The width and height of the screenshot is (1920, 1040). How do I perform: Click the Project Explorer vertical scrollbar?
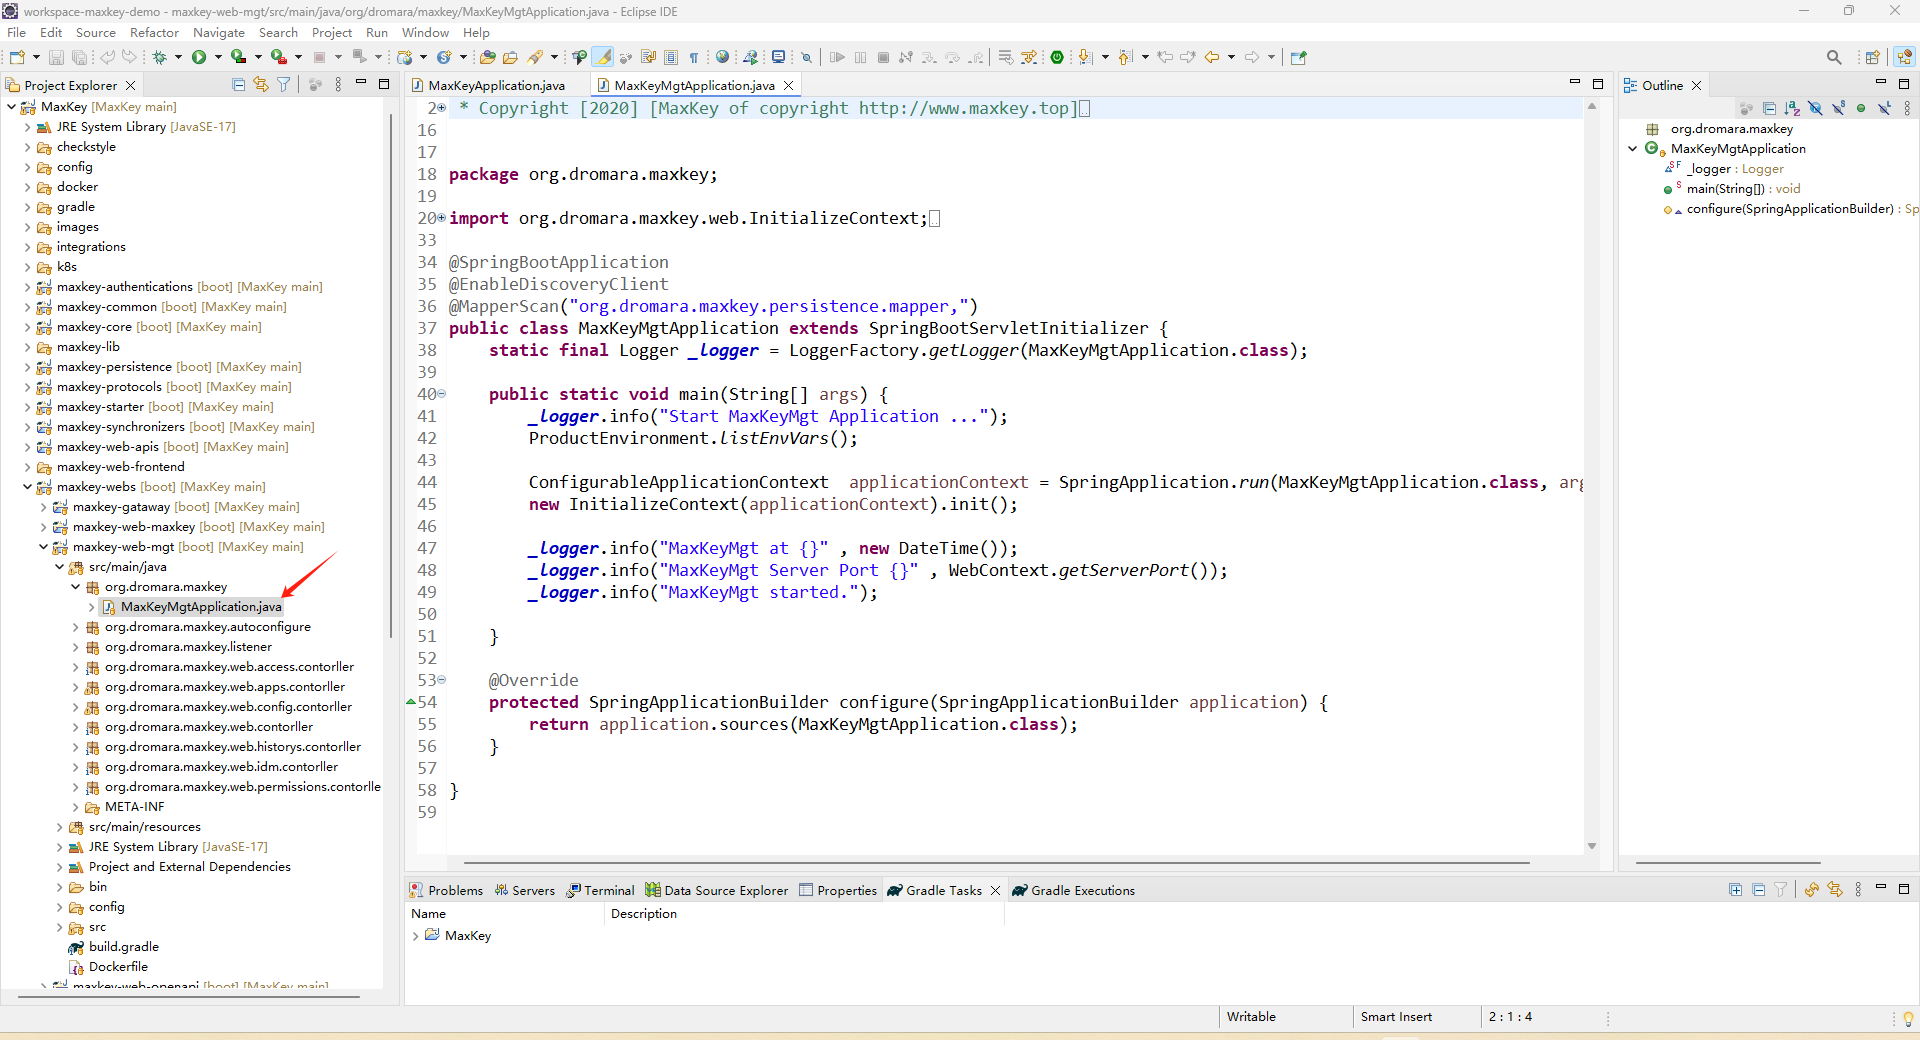tap(390, 375)
